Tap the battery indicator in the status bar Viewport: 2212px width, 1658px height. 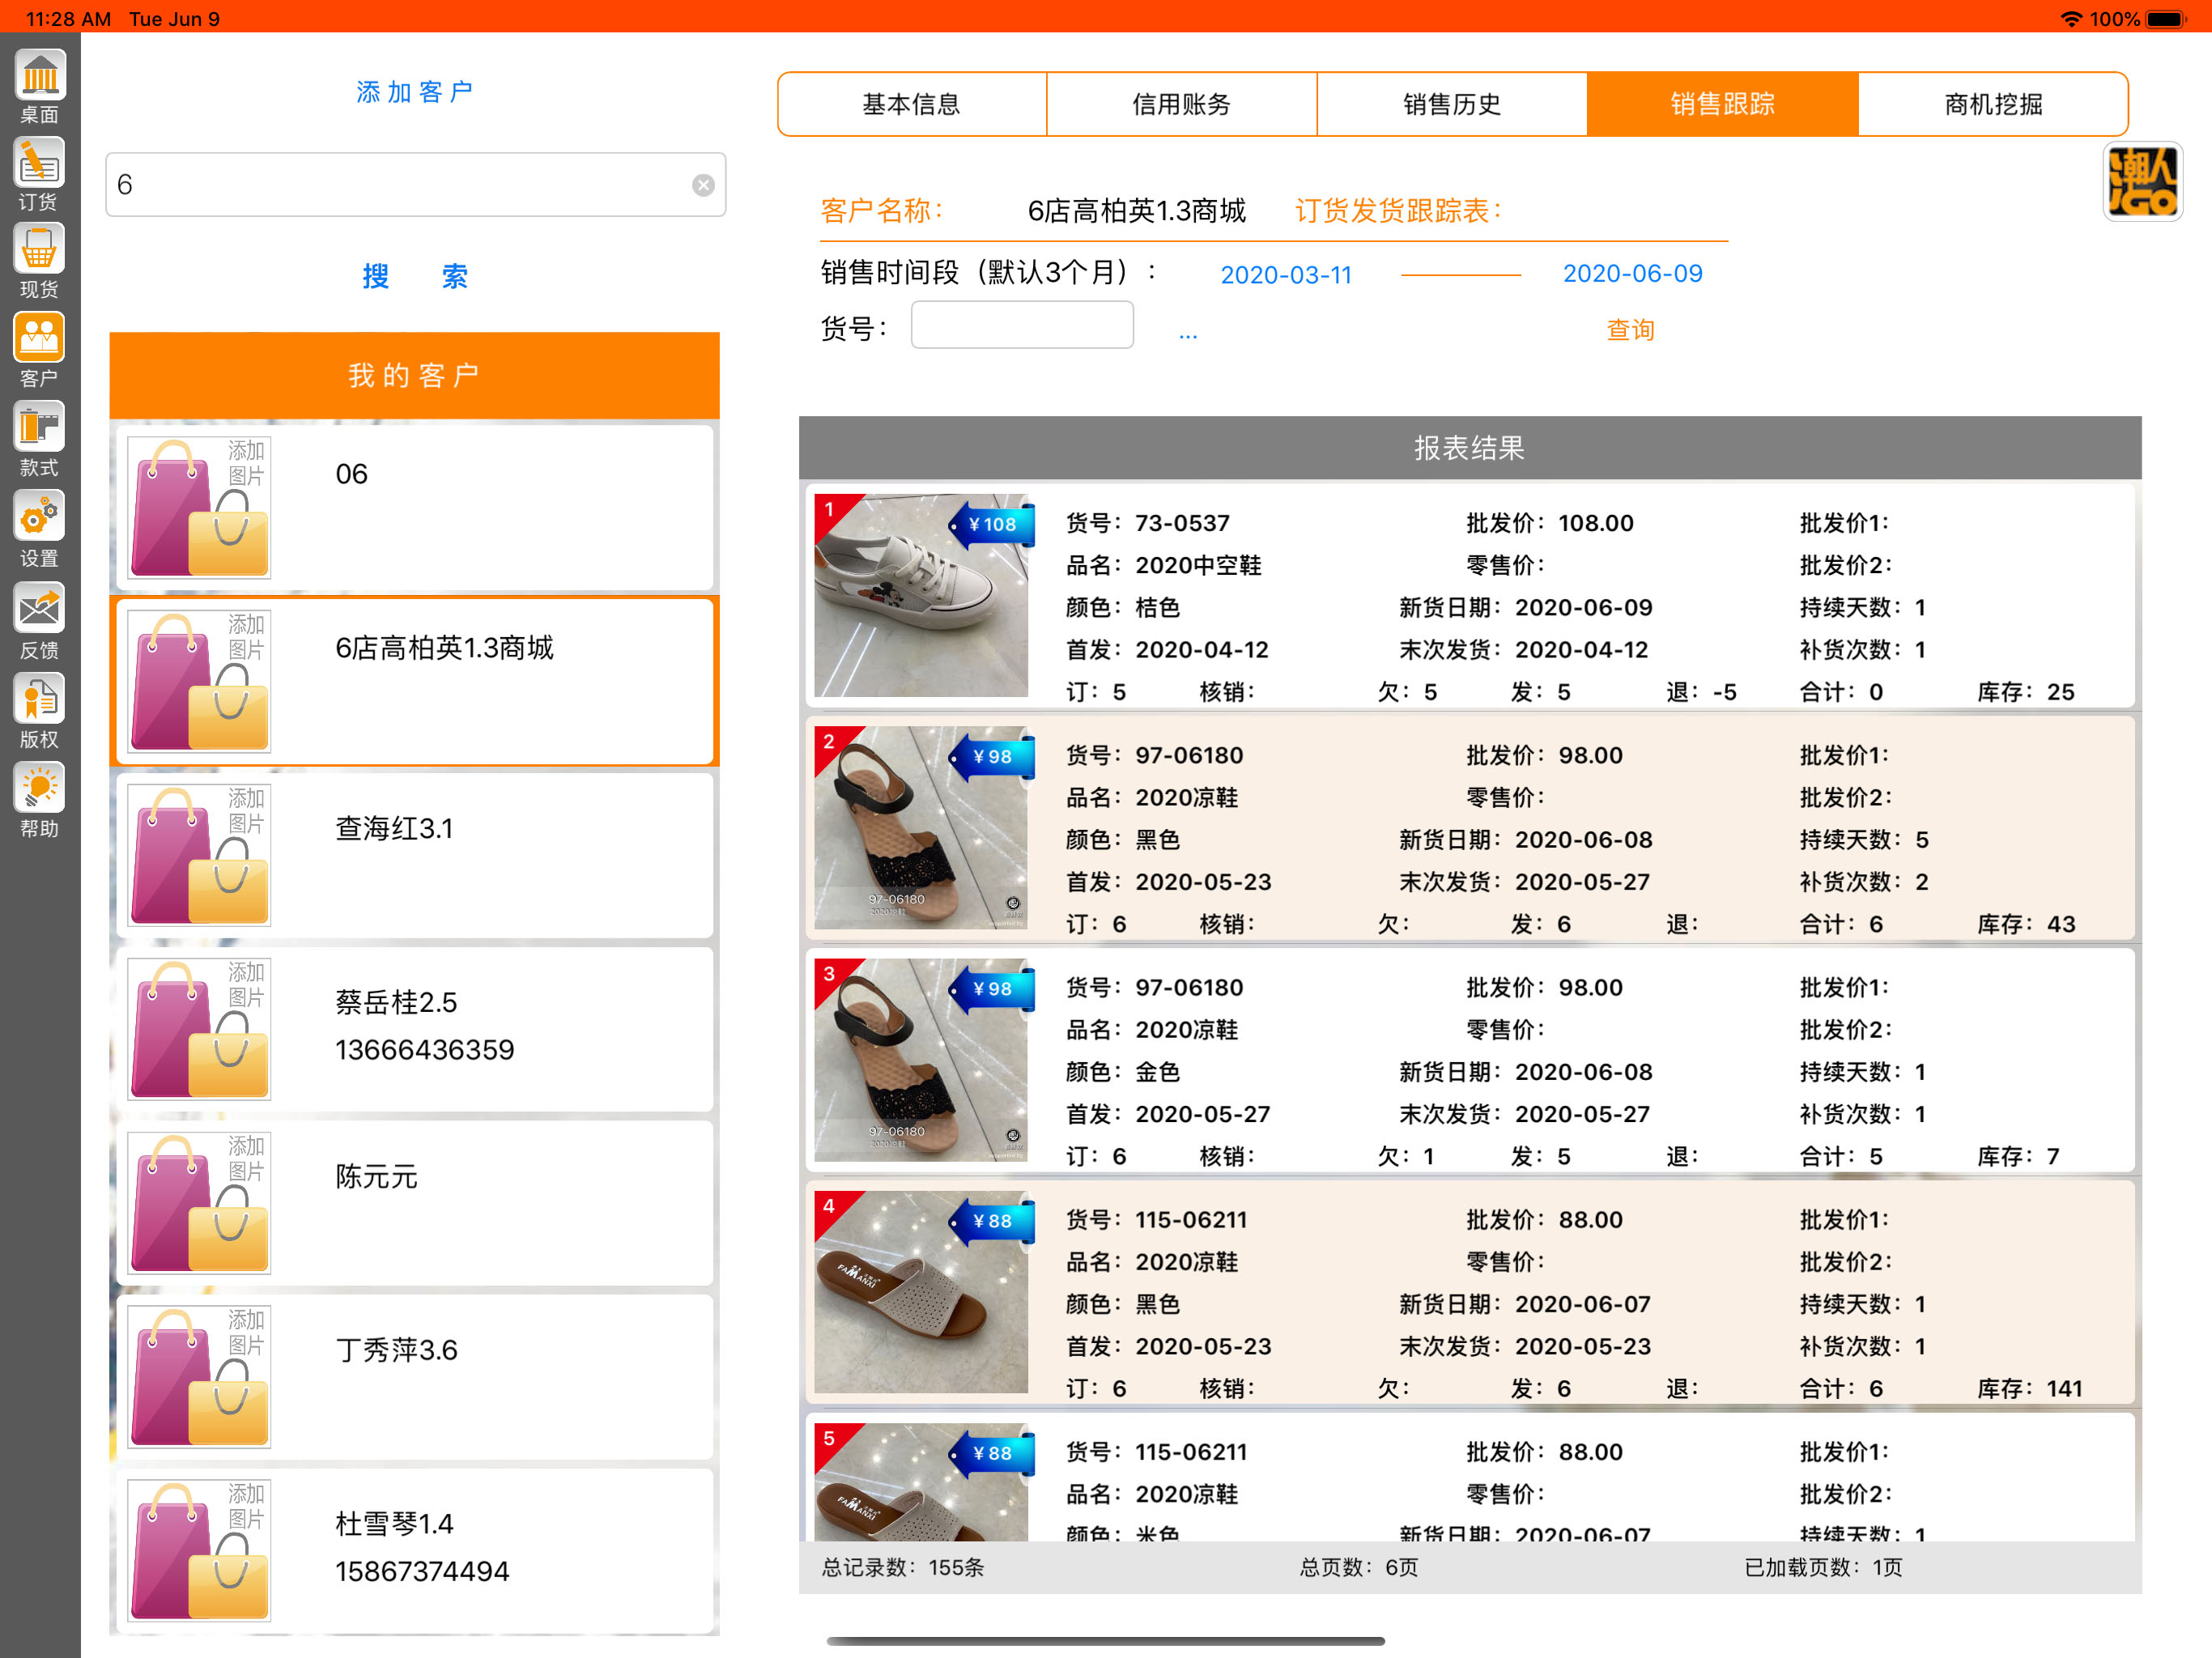pyautogui.click(x=2167, y=19)
